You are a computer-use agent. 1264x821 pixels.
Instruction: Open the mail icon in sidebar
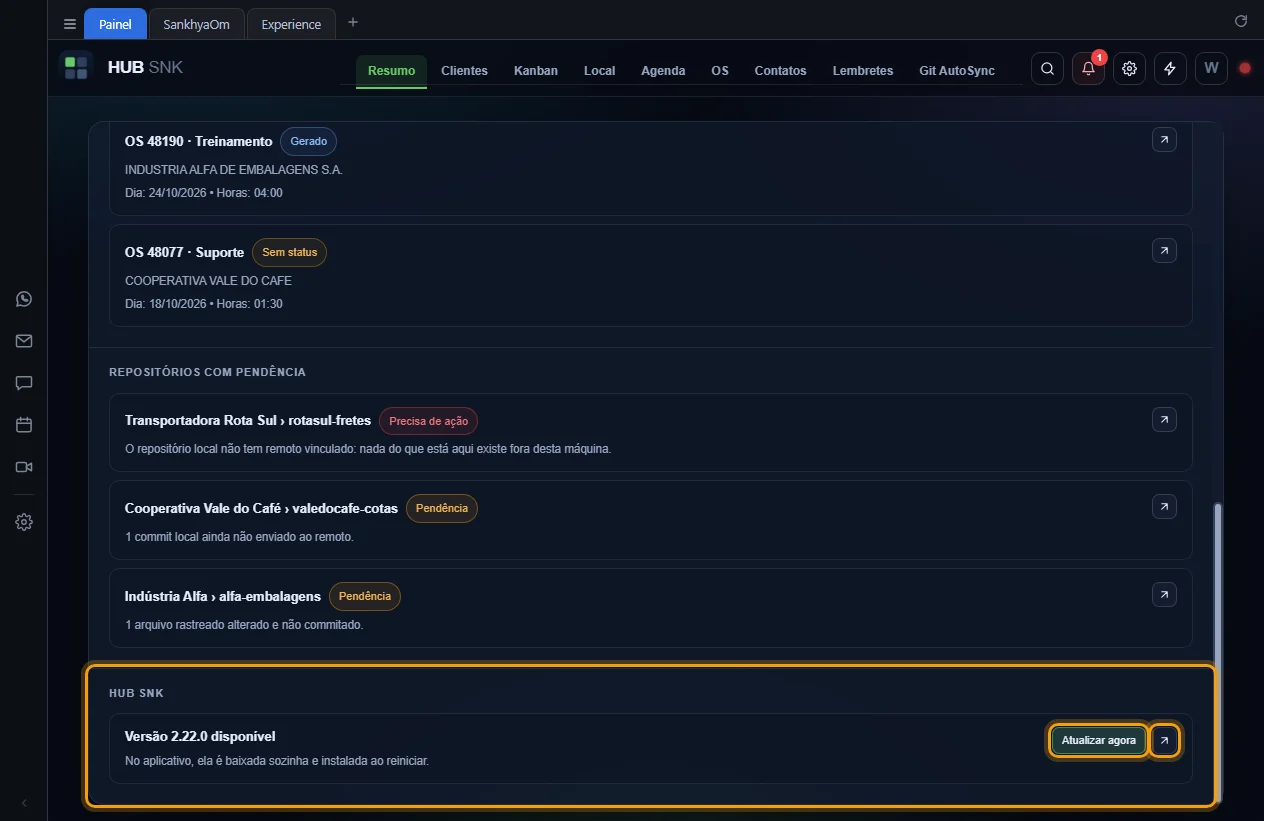pos(24,341)
